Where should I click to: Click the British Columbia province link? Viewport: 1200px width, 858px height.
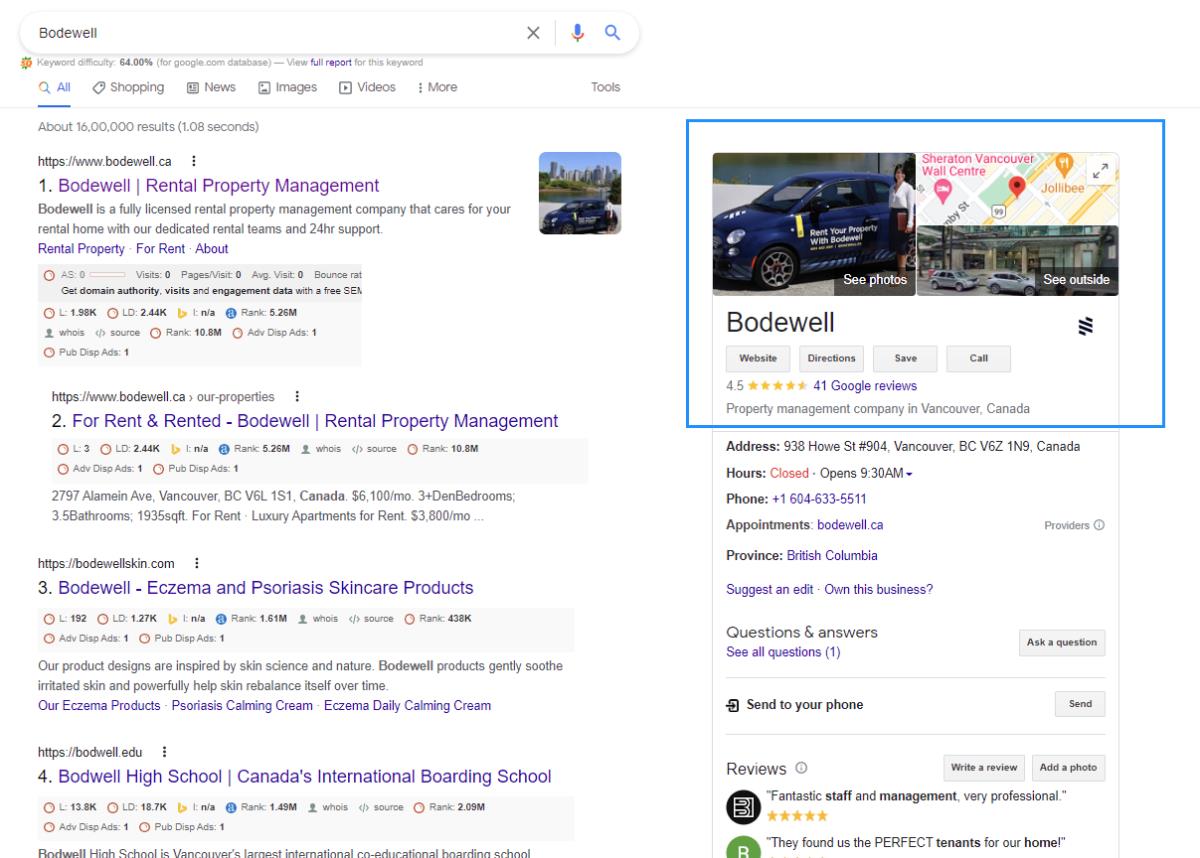click(x=832, y=555)
